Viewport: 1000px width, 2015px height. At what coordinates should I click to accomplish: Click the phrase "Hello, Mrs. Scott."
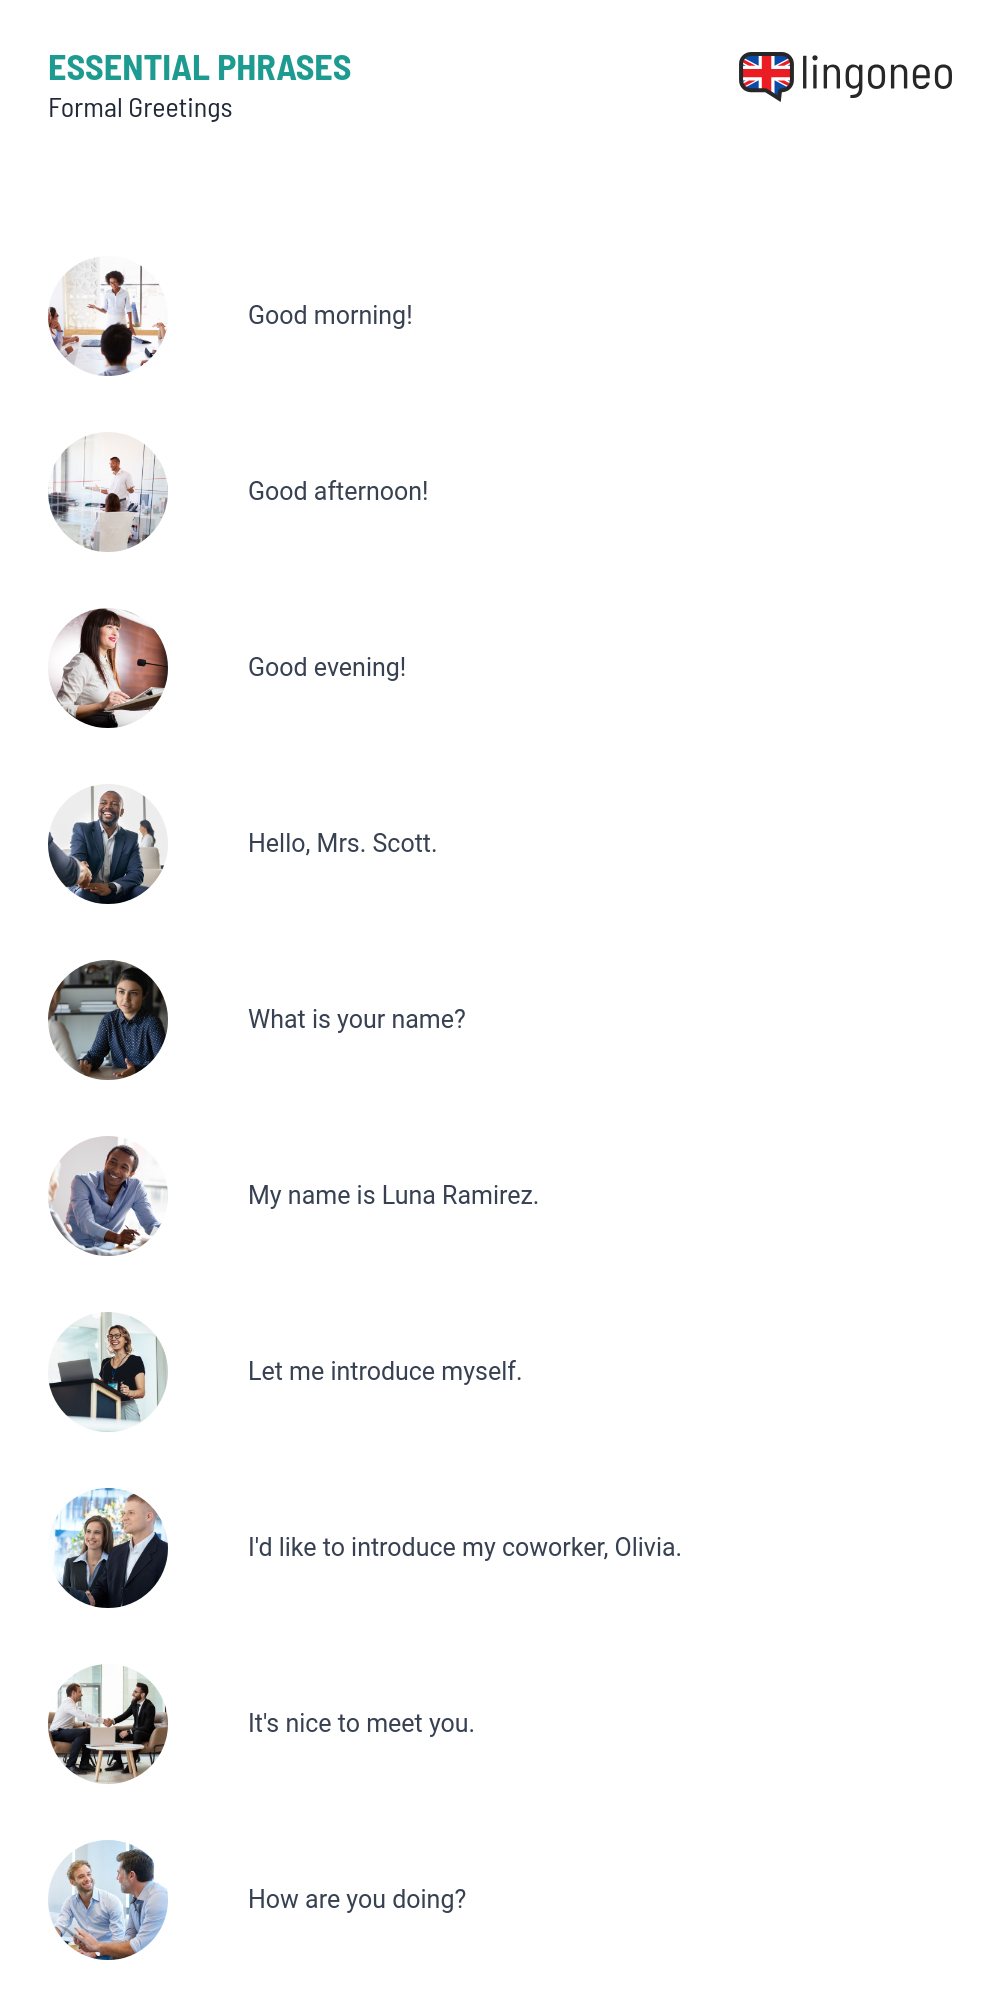pos(342,844)
